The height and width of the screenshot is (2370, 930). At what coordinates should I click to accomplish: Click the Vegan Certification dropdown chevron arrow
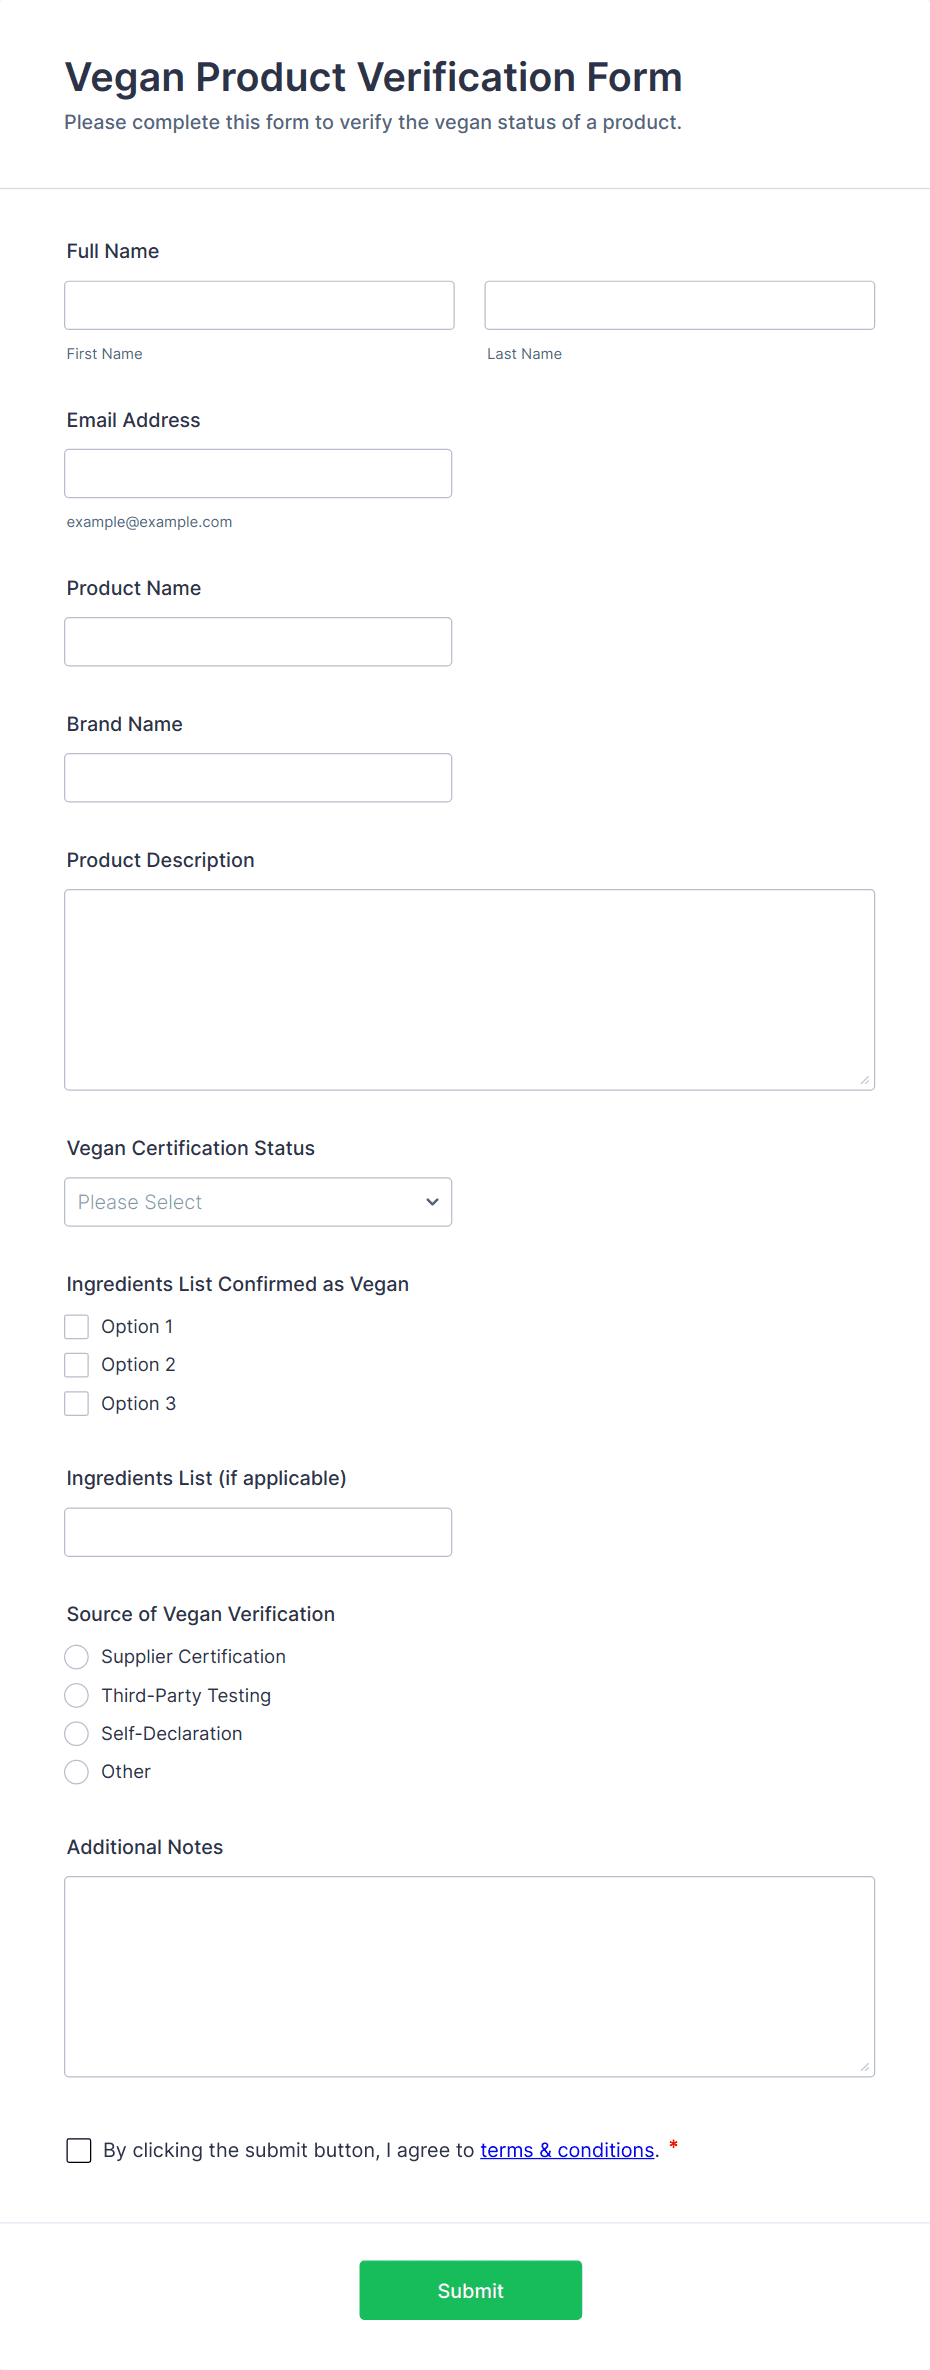432,1201
